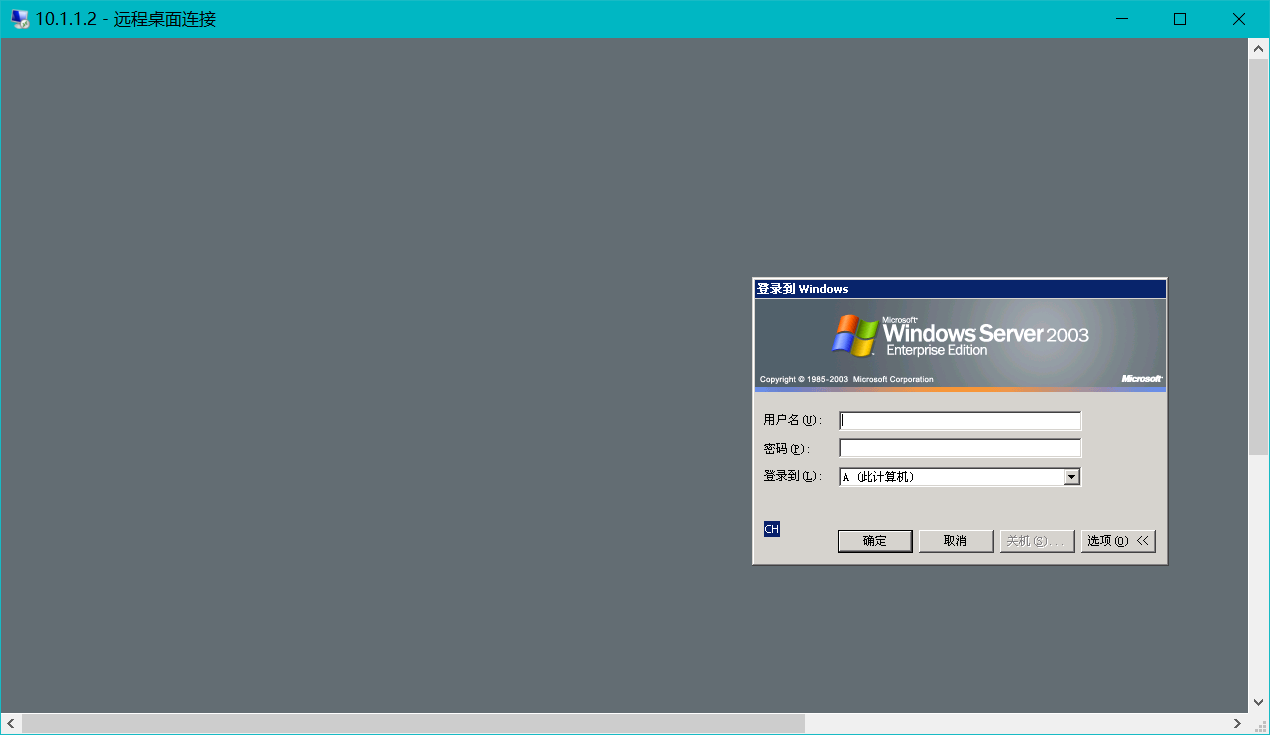
Task: Click the horizontal scrollbar left arrow
Action: point(11,723)
